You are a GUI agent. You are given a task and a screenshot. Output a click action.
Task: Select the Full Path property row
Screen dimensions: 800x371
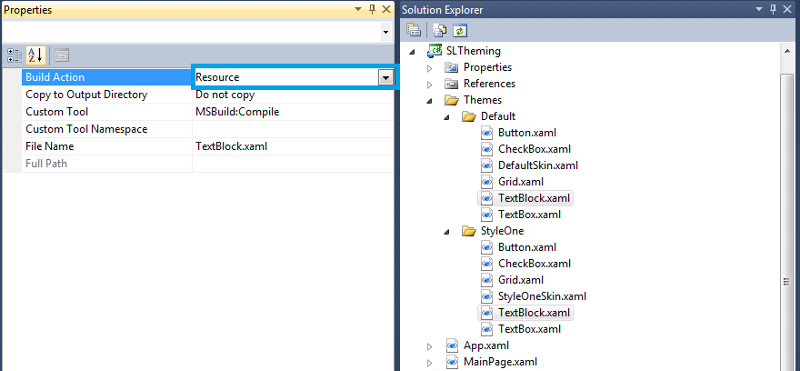pyautogui.click(x=209, y=164)
